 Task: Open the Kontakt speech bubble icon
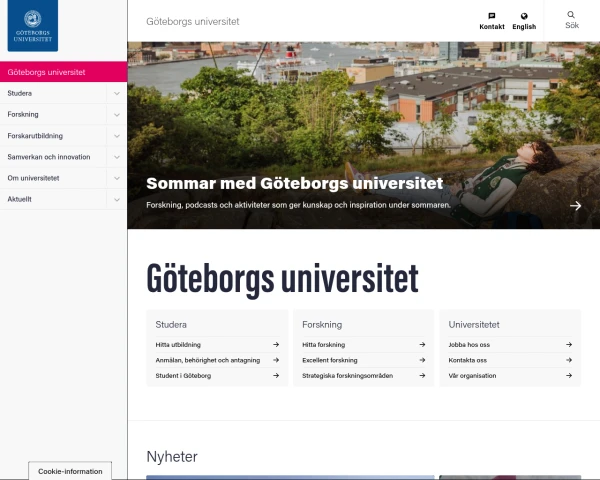tap(492, 16)
